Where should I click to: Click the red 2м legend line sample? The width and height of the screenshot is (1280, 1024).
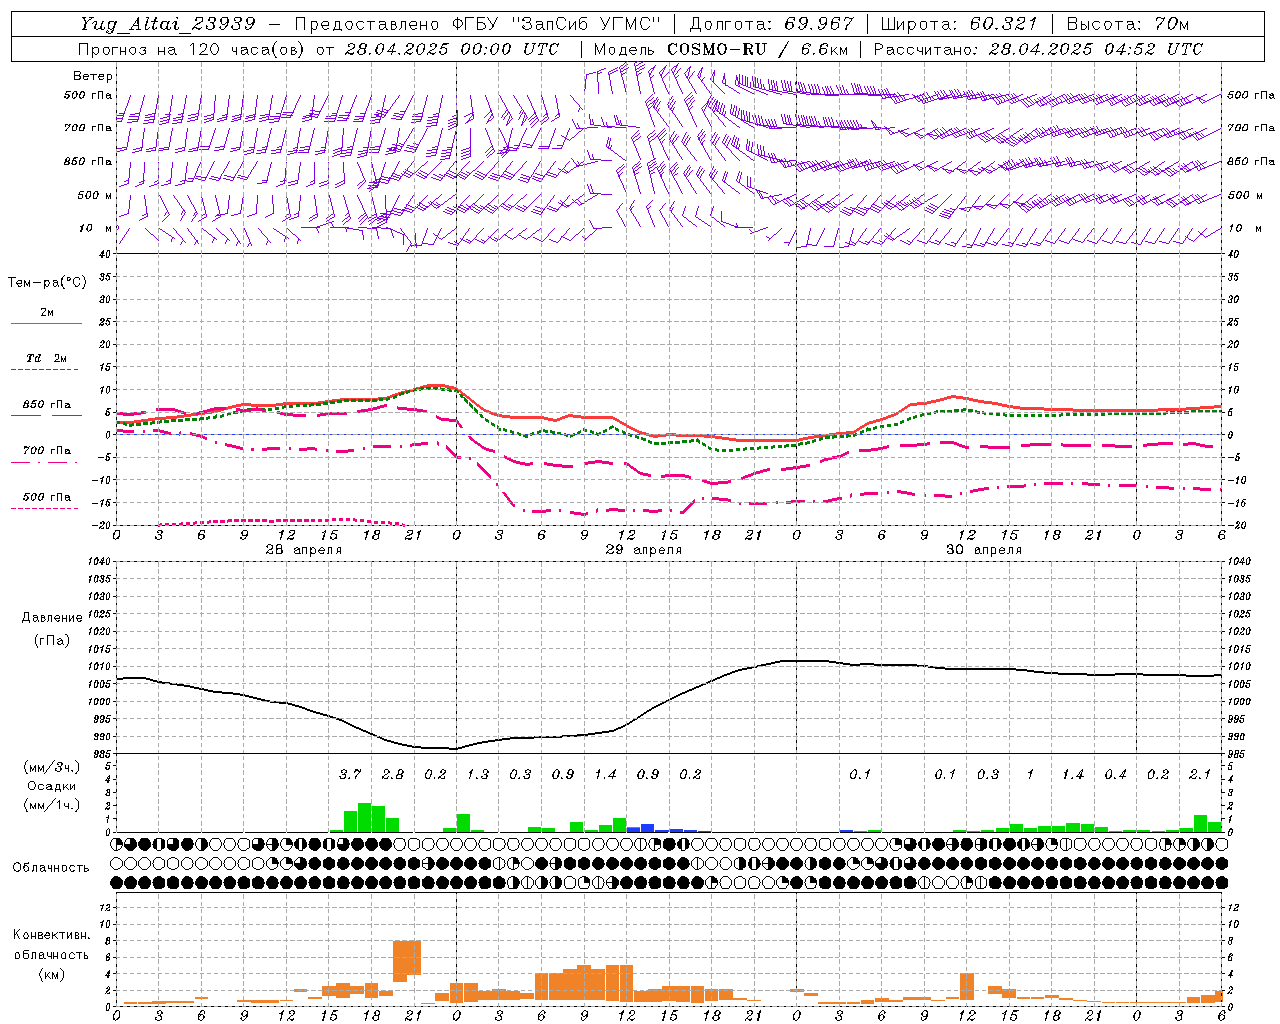click(x=46, y=323)
